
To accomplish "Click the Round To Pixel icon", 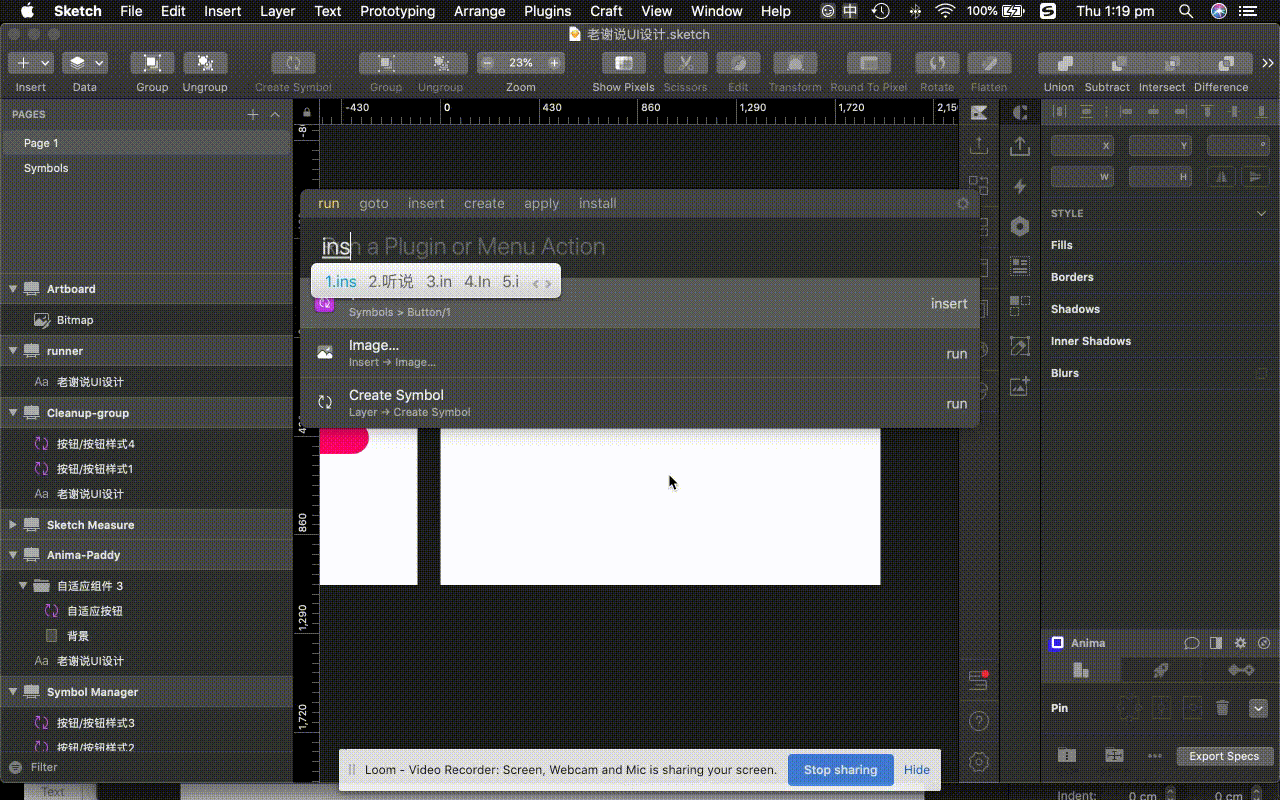I will pos(869,63).
